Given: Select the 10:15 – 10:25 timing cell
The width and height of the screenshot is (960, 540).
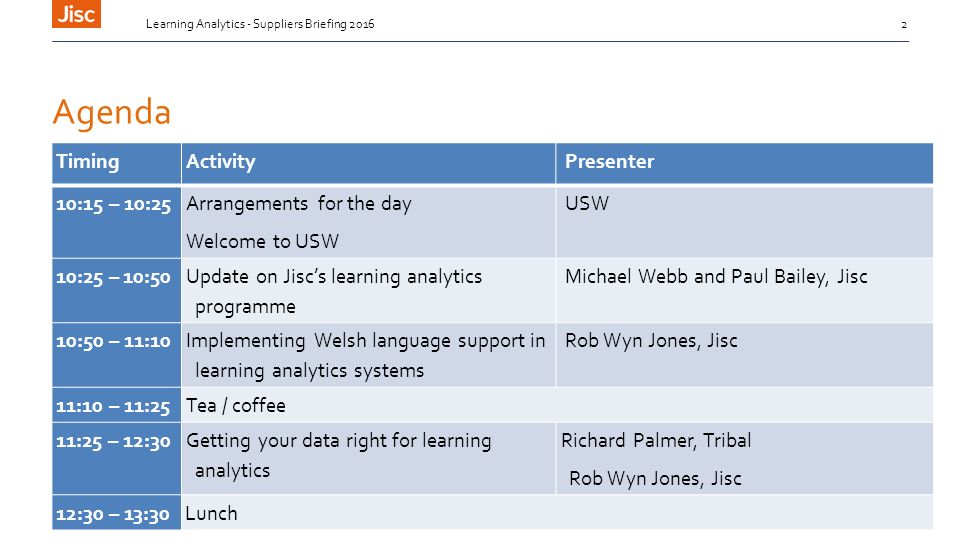Looking at the screenshot, I should pos(116,222).
